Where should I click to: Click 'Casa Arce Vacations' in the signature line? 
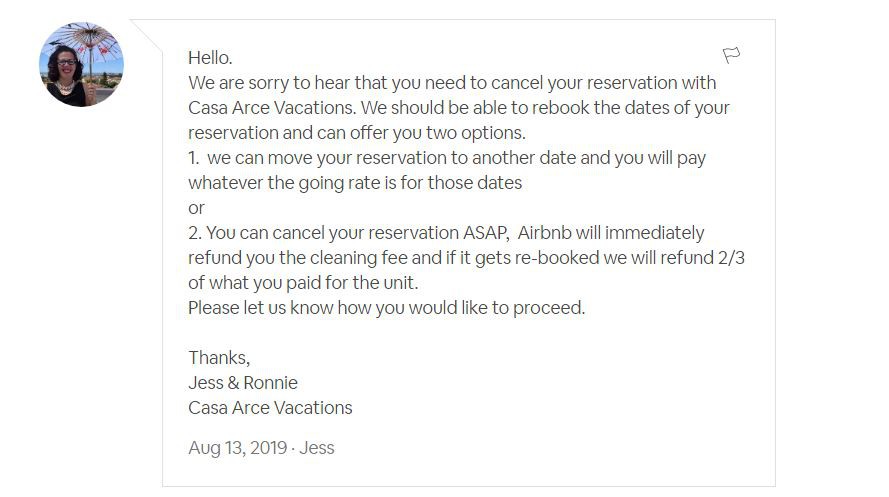(x=270, y=407)
